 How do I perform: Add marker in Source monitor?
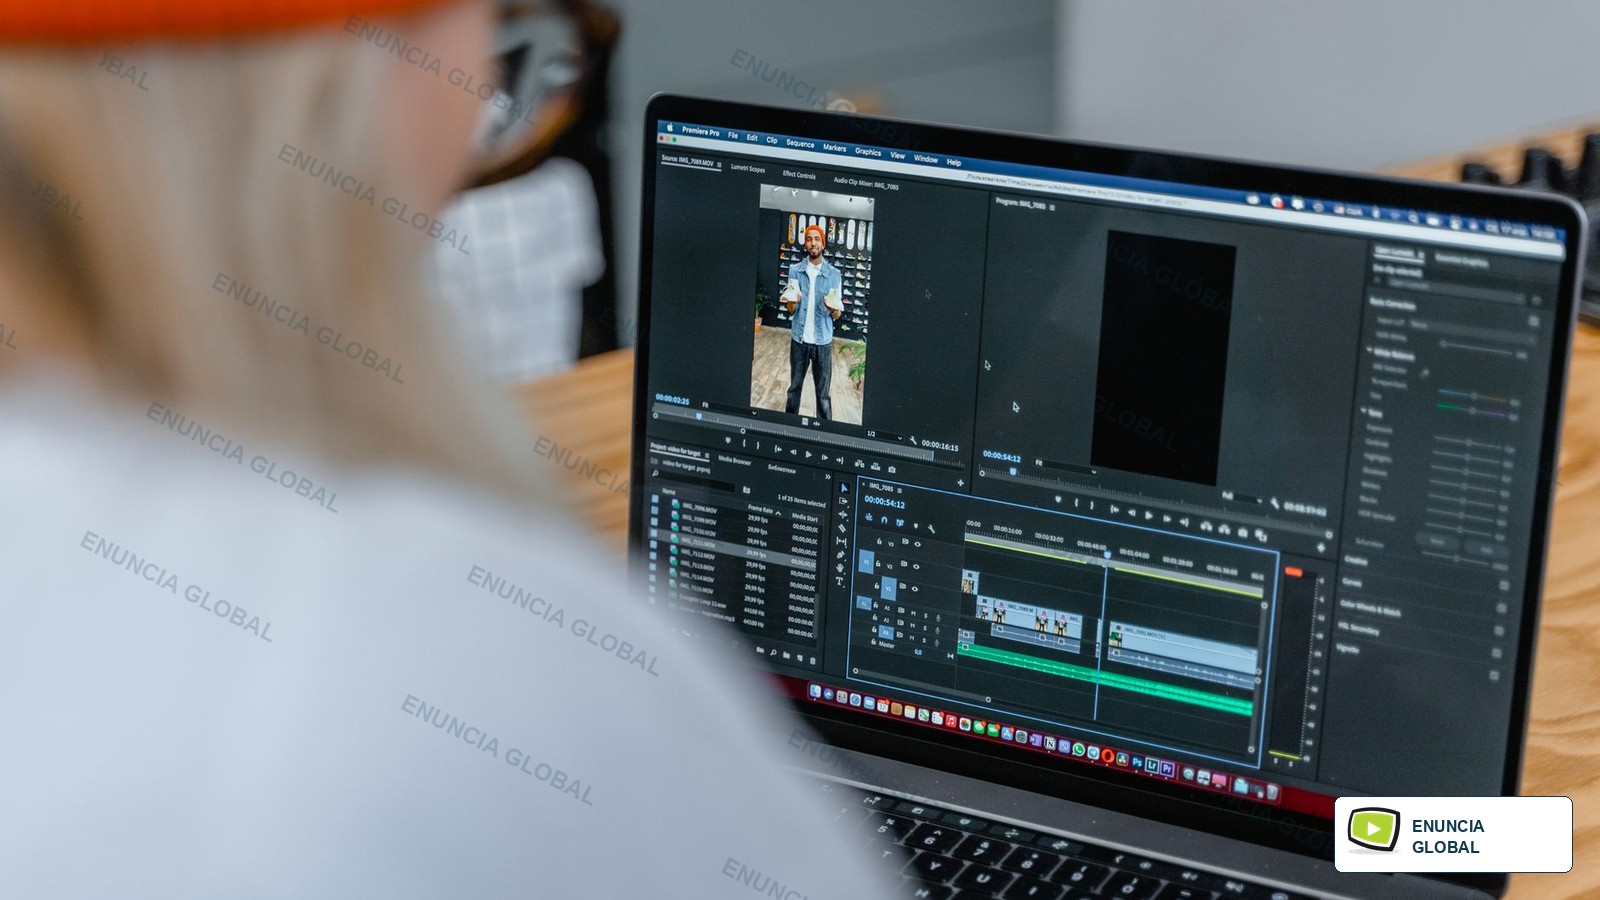pyautogui.click(x=728, y=440)
